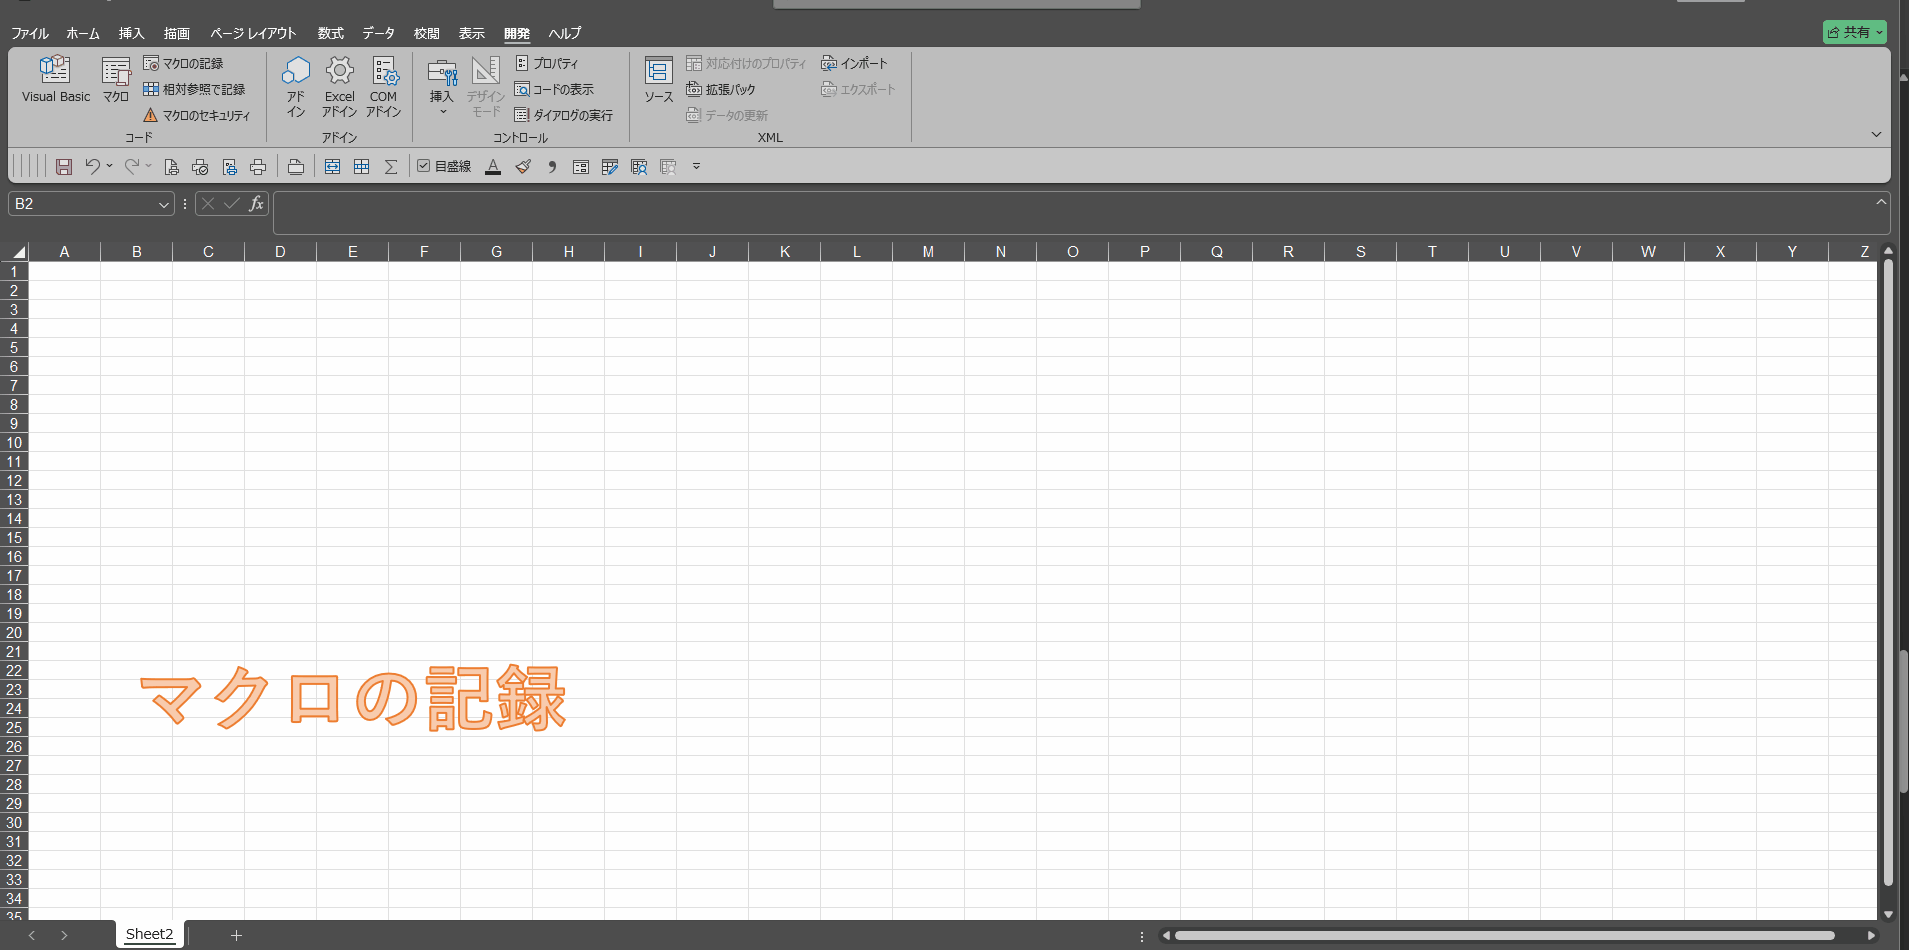Open the customize quick access toolbar dropdown
Viewport: 1909px width, 950px height.
697,167
